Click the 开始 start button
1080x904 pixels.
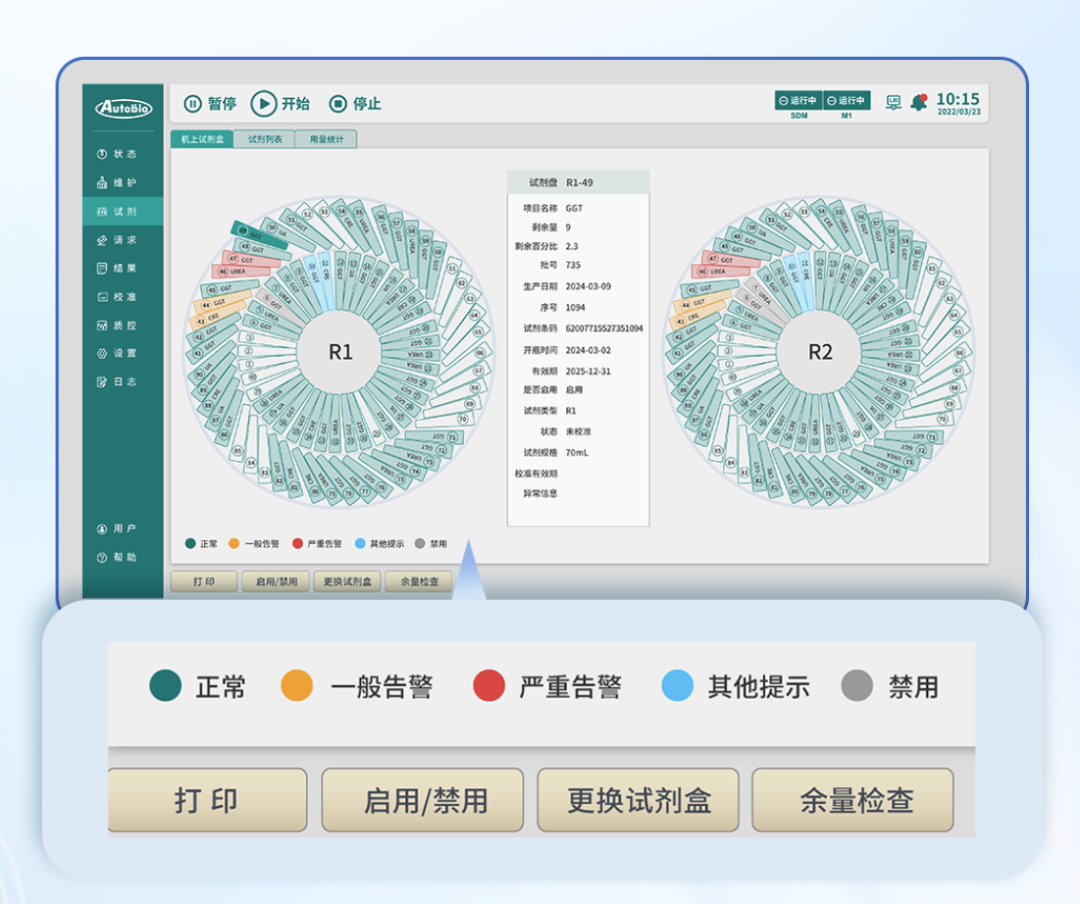pyautogui.click(x=280, y=104)
